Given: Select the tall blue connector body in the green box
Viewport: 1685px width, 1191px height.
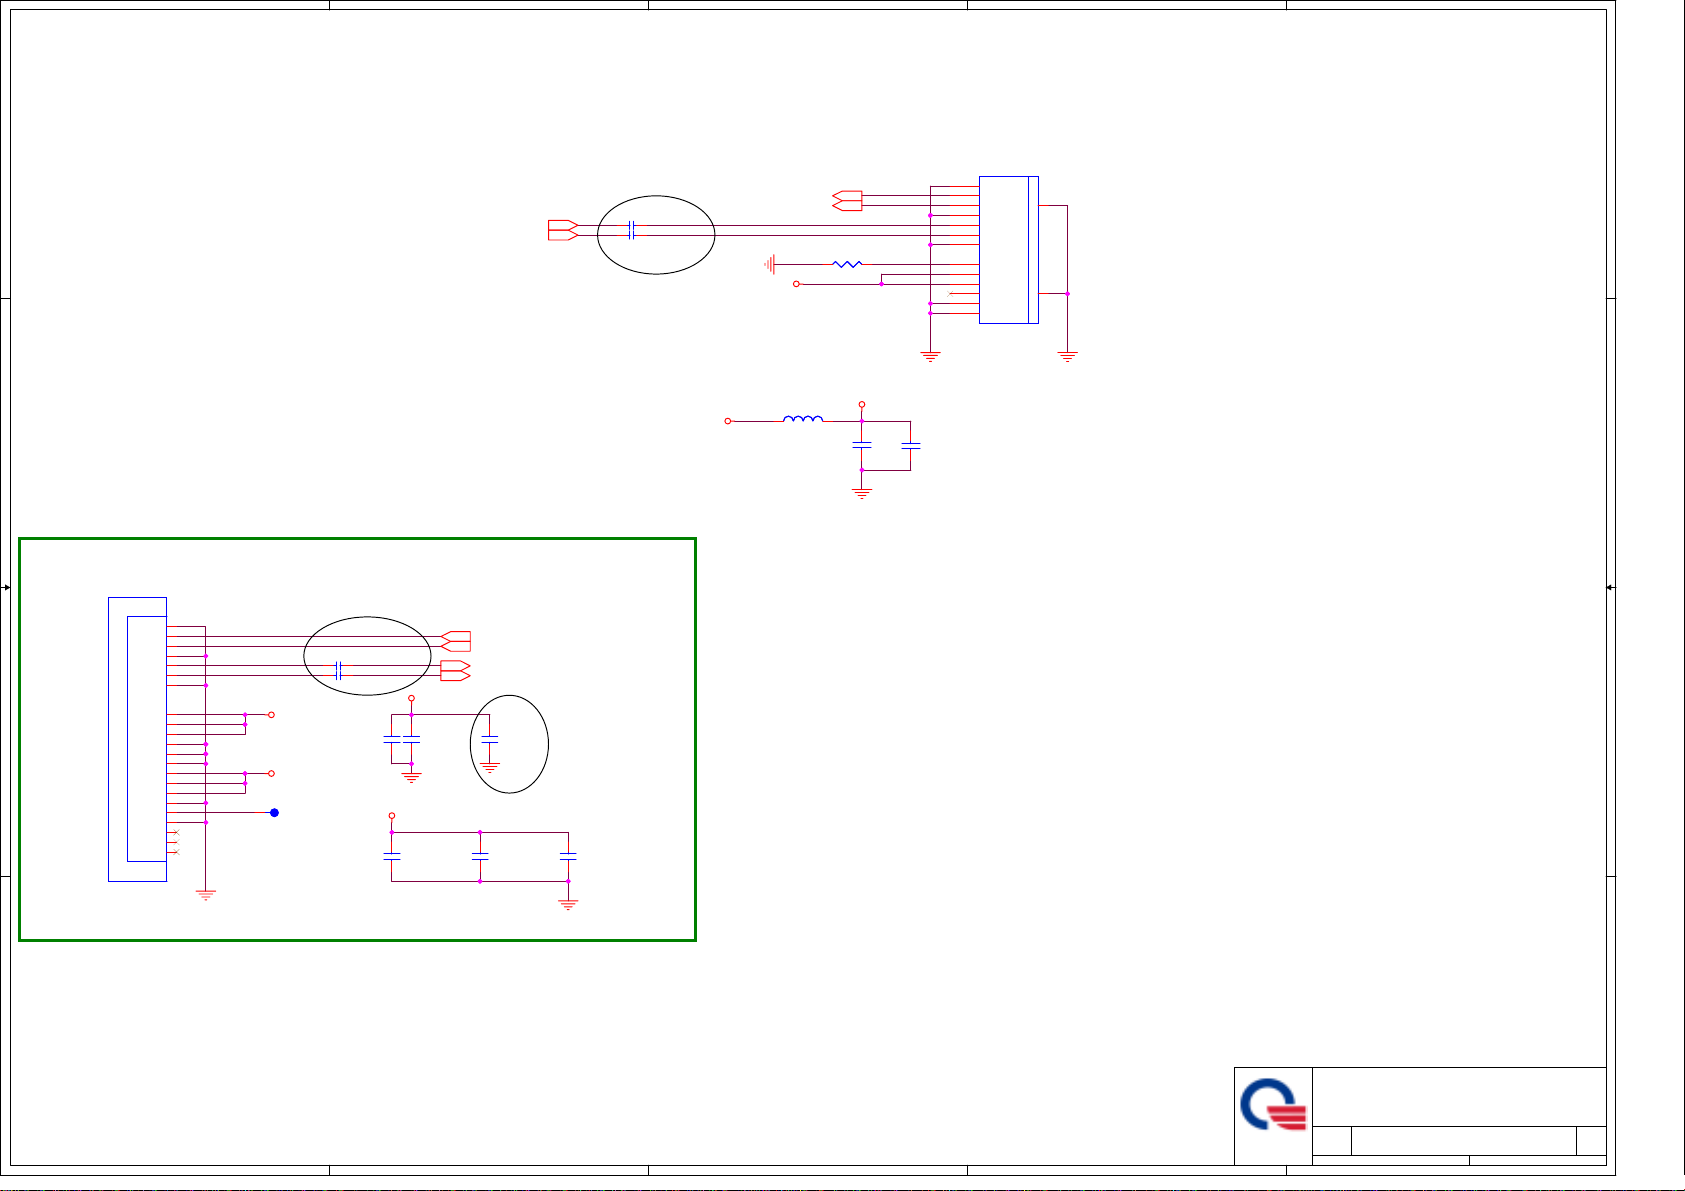Looking at the screenshot, I should [137, 739].
